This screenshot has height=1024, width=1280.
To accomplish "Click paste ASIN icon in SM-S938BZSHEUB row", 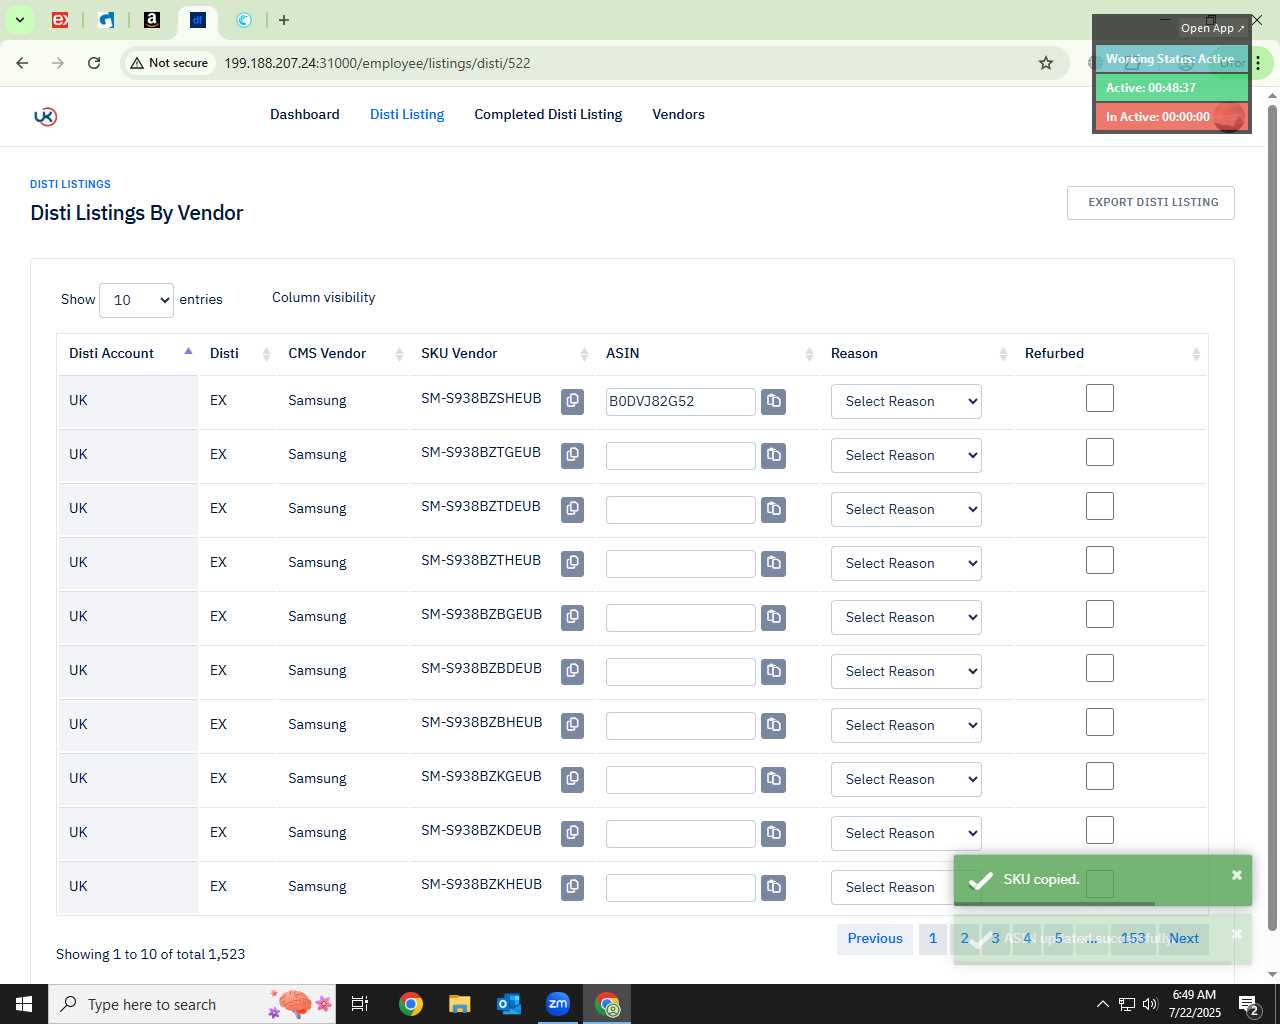I will pyautogui.click(x=773, y=401).
